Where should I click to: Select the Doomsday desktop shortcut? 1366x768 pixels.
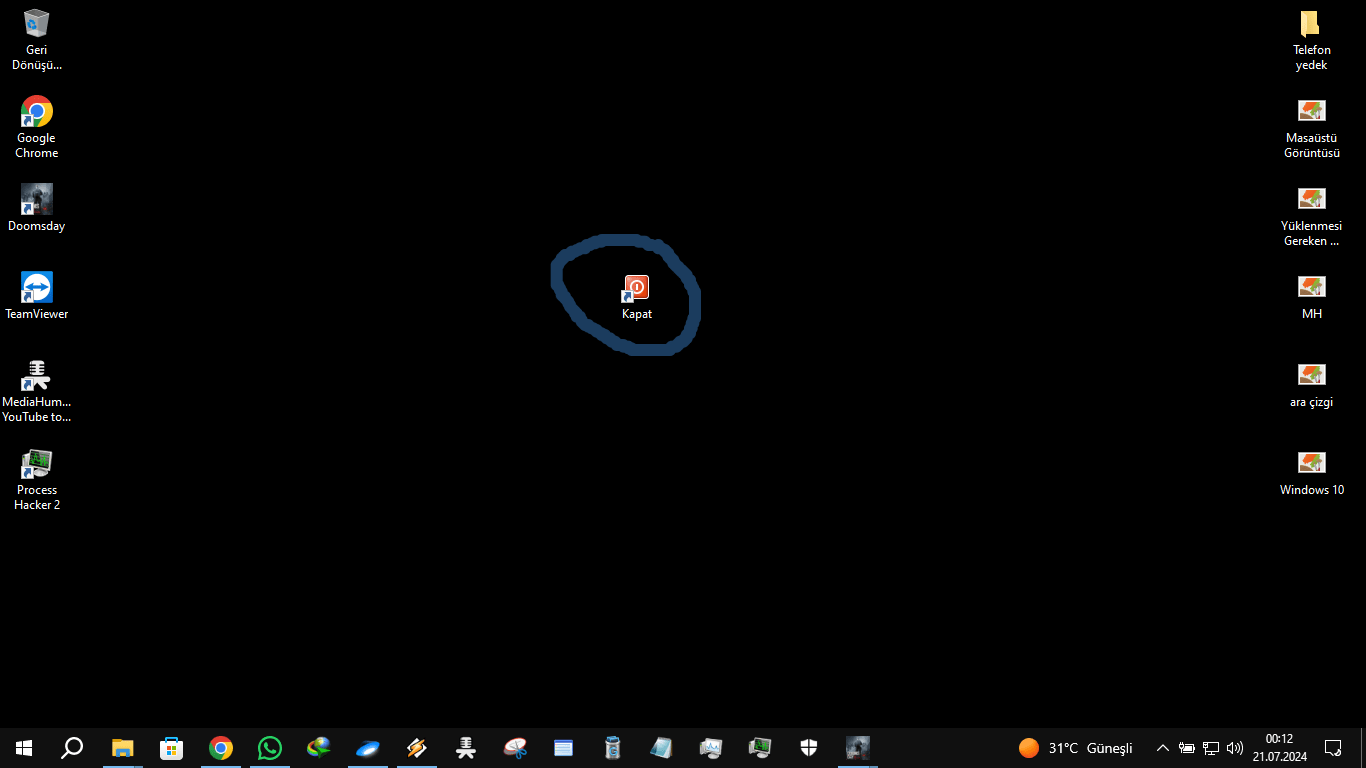point(37,208)
